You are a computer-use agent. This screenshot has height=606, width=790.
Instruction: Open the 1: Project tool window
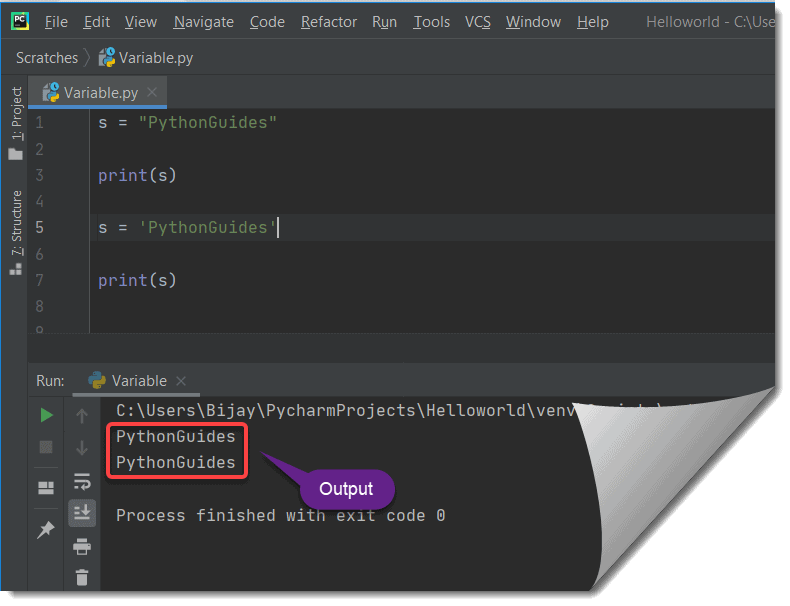pos(17,113)
